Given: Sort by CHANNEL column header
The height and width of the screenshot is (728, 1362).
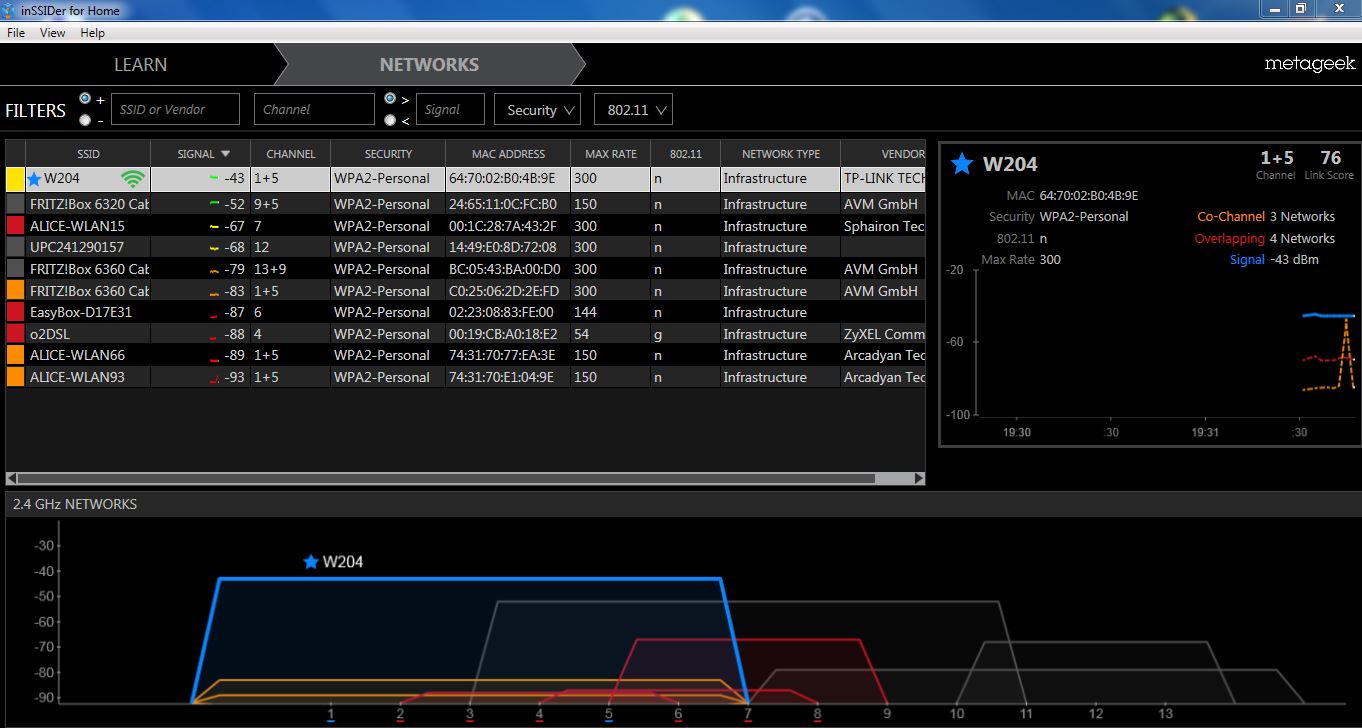Looking at the screenshot, I should pyautogui.click(x=290, y=154).
